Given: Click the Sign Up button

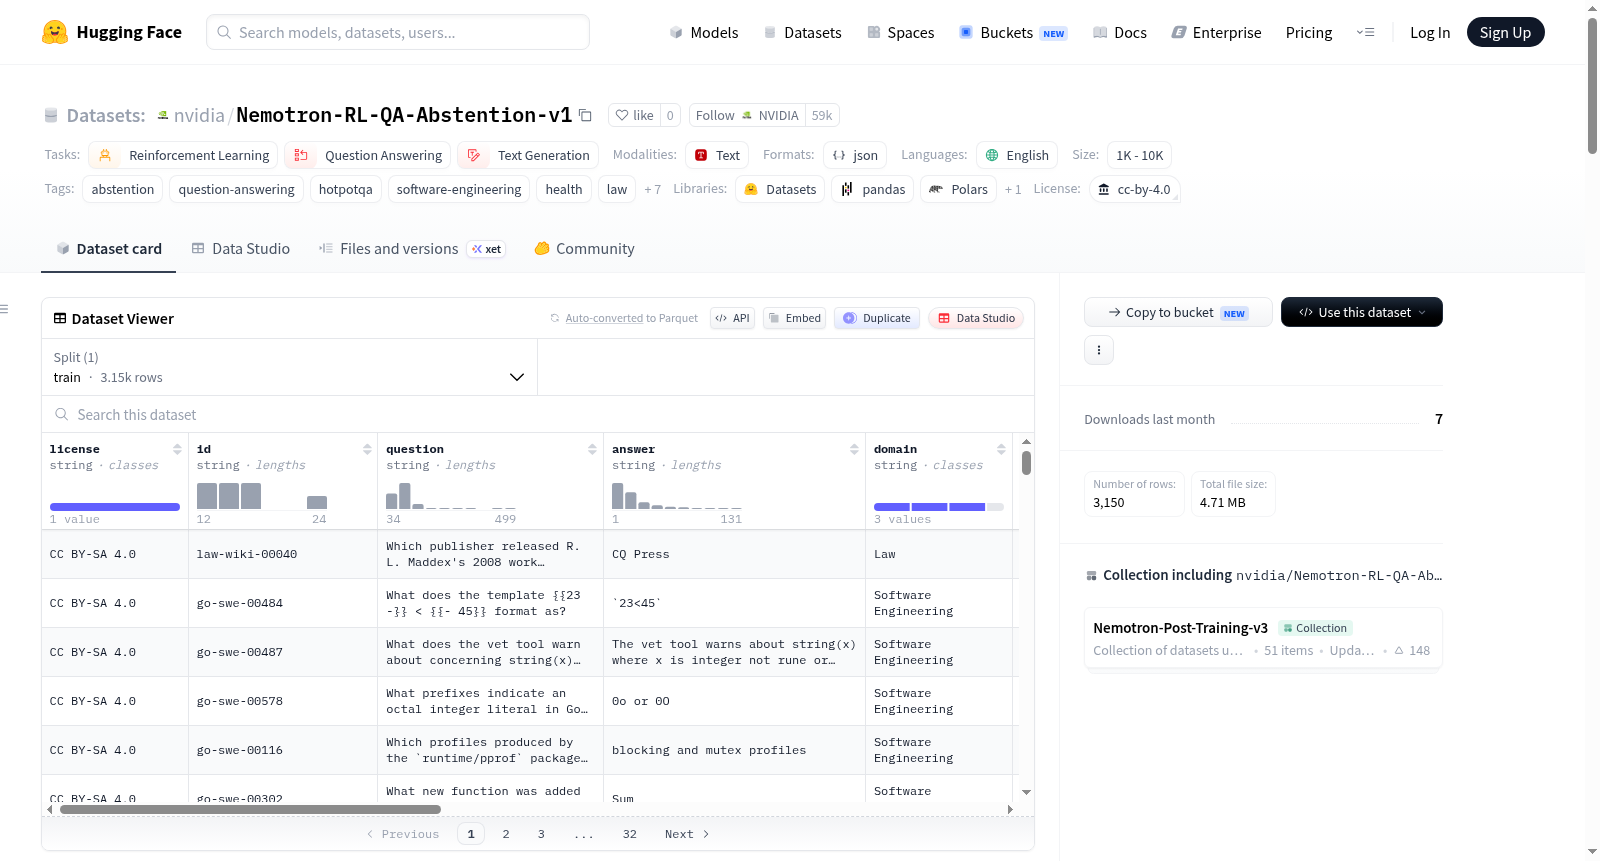Looking at the screenshot, I should click(1506, 32).
